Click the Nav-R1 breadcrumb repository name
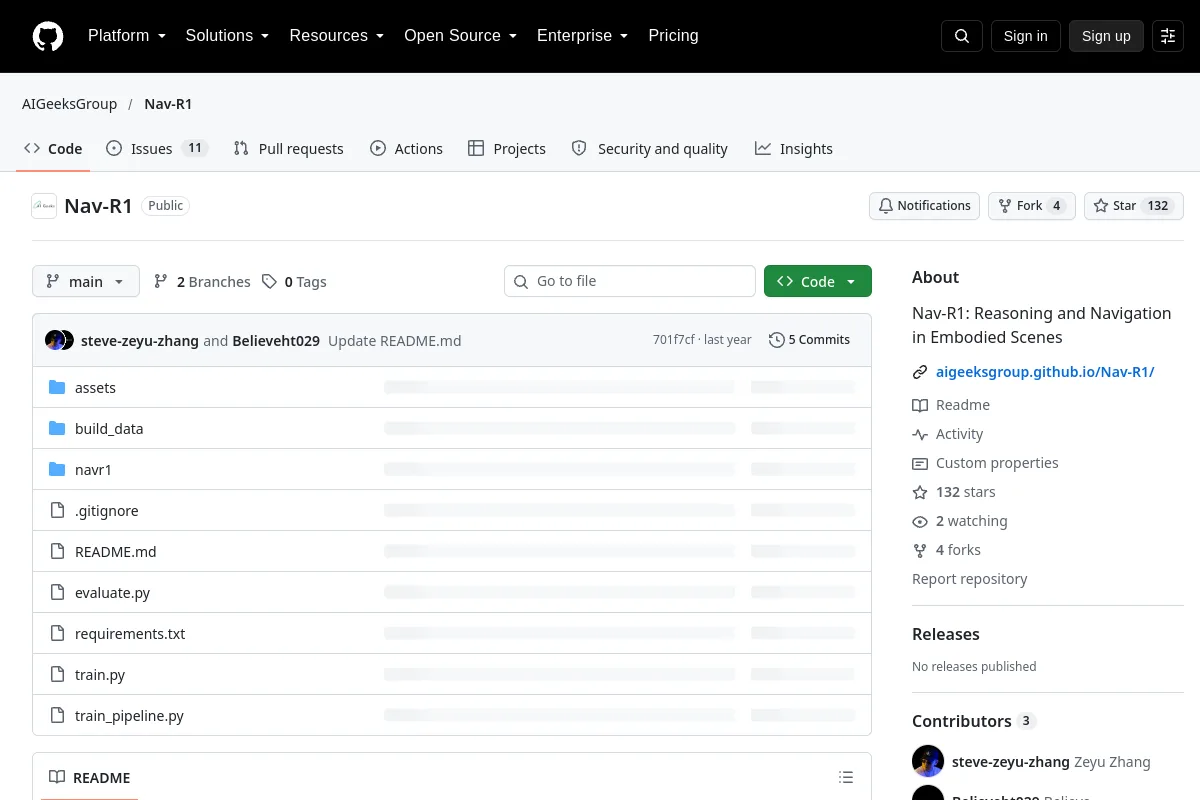The height and width of the screenshot is (800, 1200). coord(168,104)
